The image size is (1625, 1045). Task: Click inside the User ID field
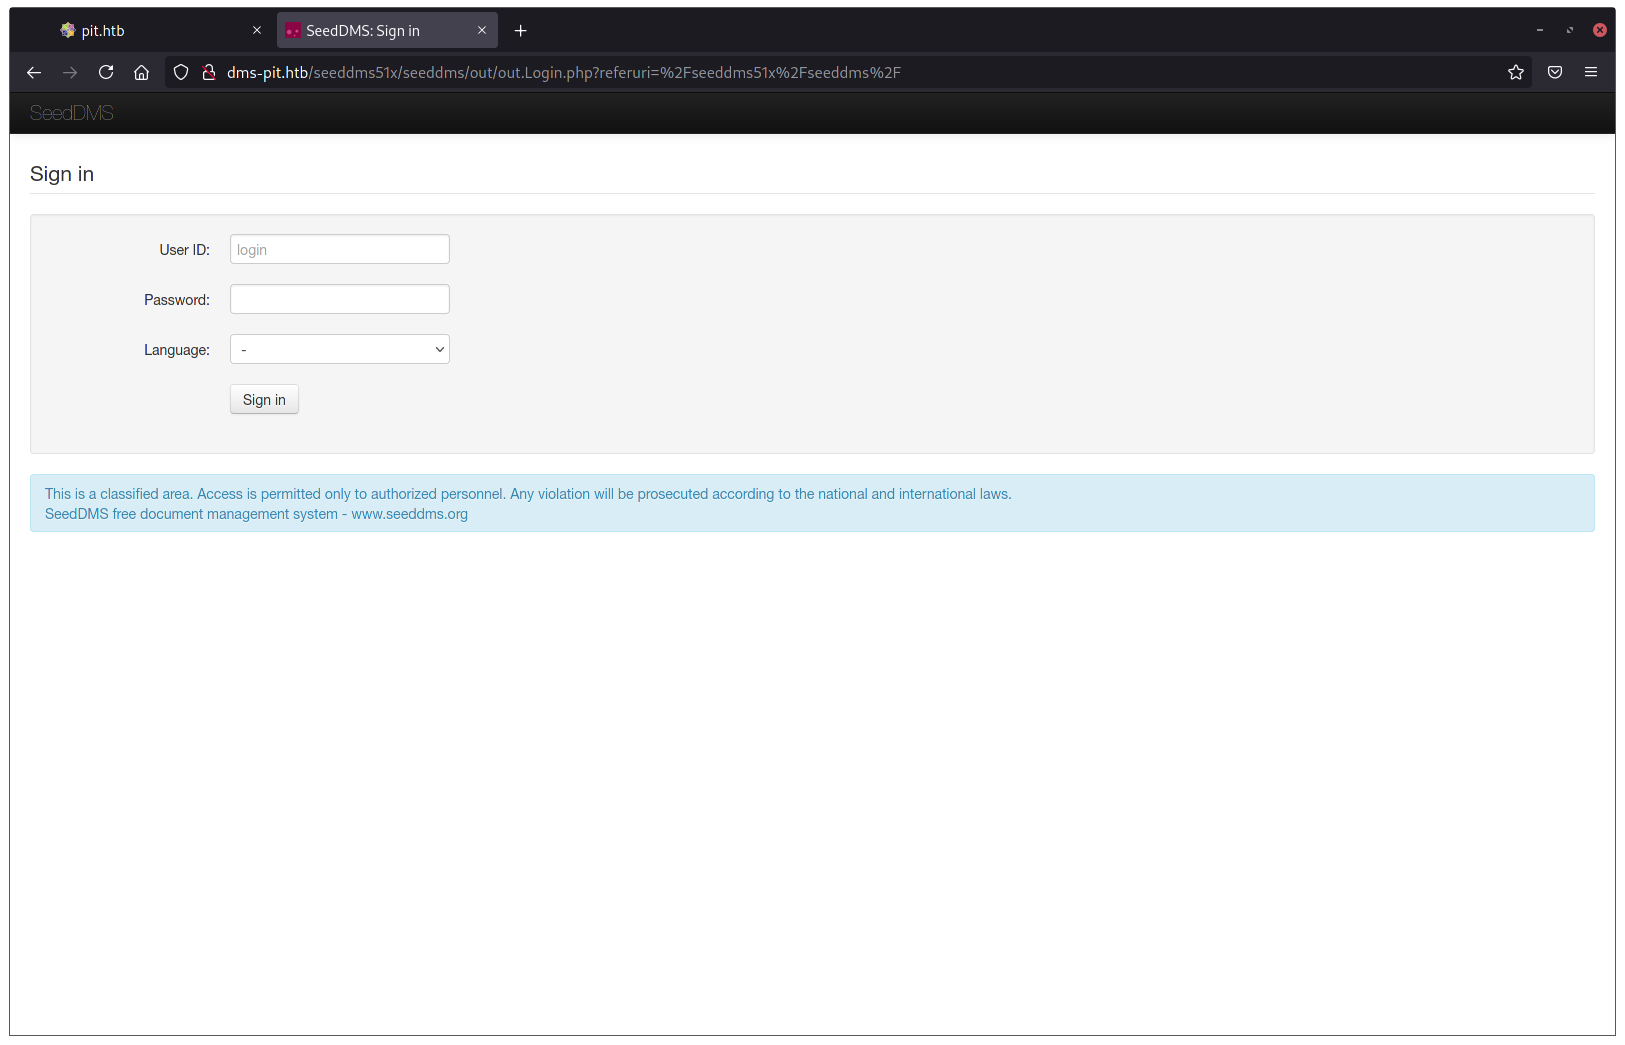pyautogui.click(x=339, y=249)
